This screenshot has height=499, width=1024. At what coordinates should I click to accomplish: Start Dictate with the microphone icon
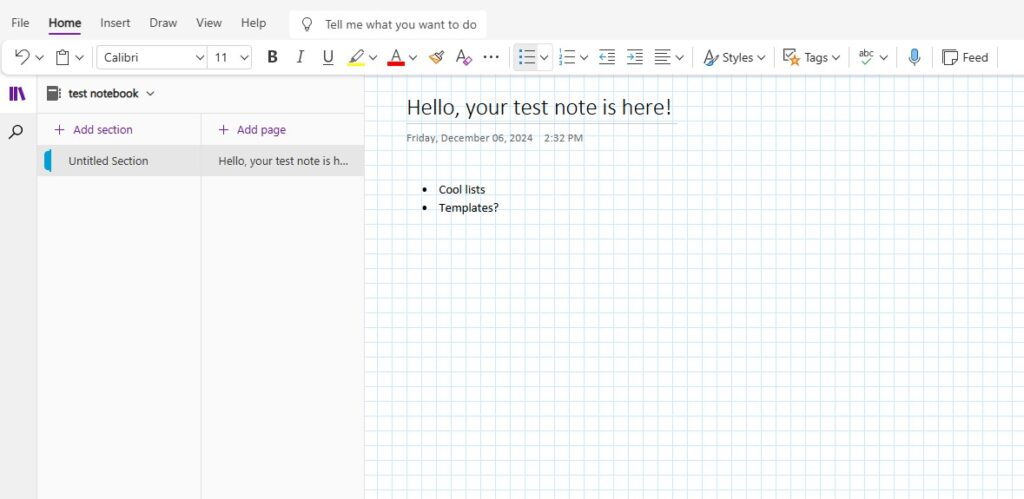914,57
